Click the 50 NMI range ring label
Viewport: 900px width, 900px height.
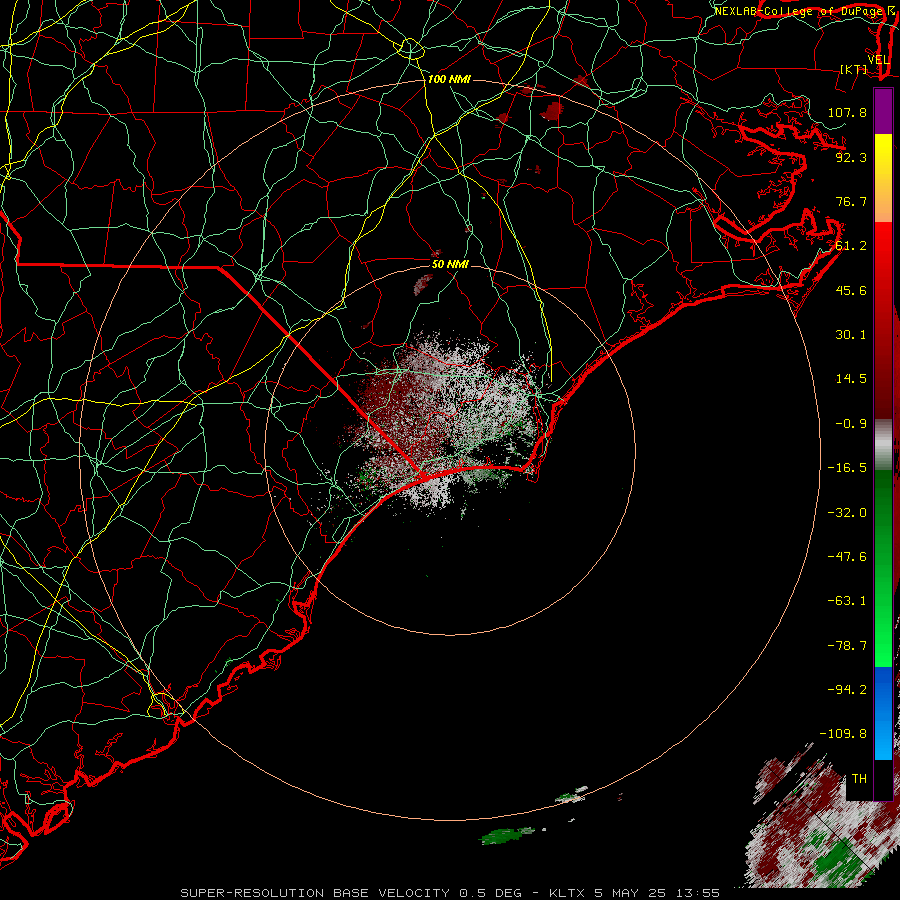[x=450, y=265]
